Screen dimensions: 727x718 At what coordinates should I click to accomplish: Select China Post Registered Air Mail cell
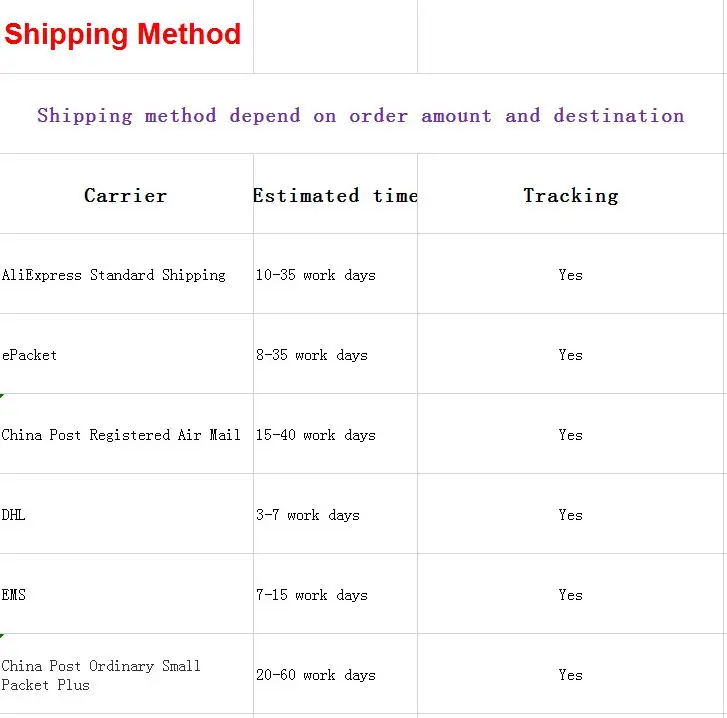coord(121,435)
